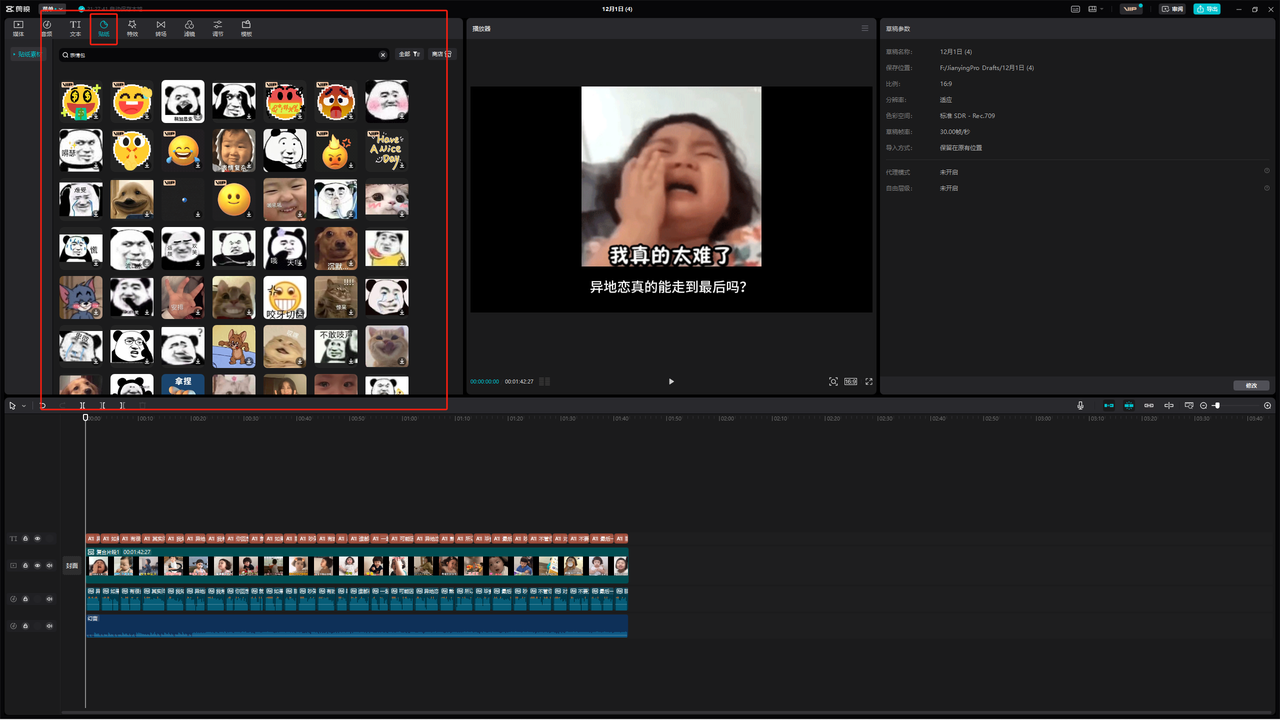Toggle visibility eye on the text track

click(x=38, y=538)
